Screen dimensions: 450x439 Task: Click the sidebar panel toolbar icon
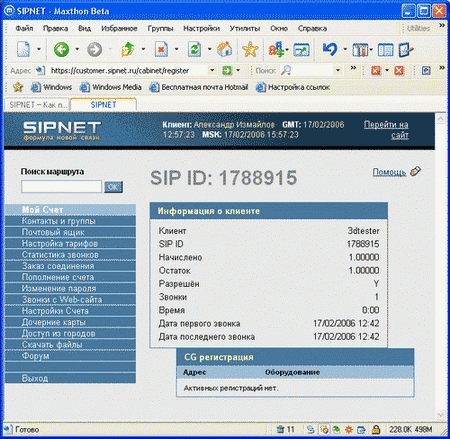385,50
